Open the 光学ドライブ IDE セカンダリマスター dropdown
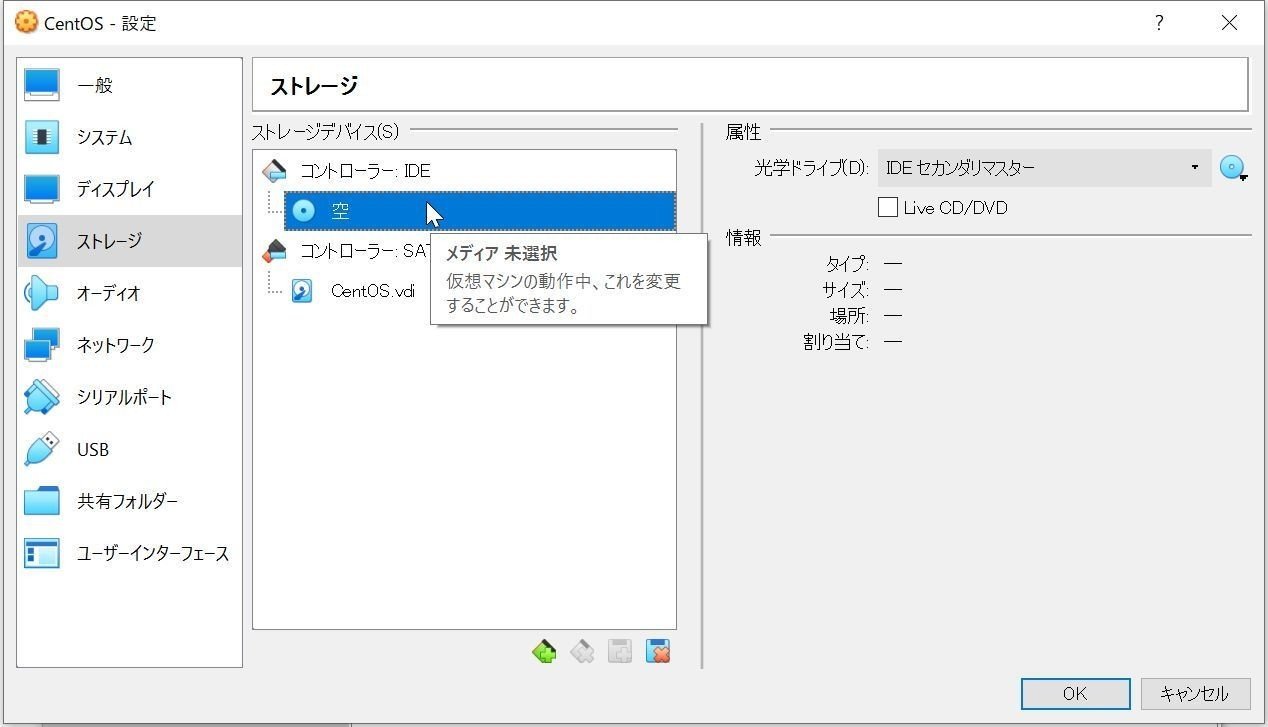The image size is (1268, 727). click(1044, 168)
